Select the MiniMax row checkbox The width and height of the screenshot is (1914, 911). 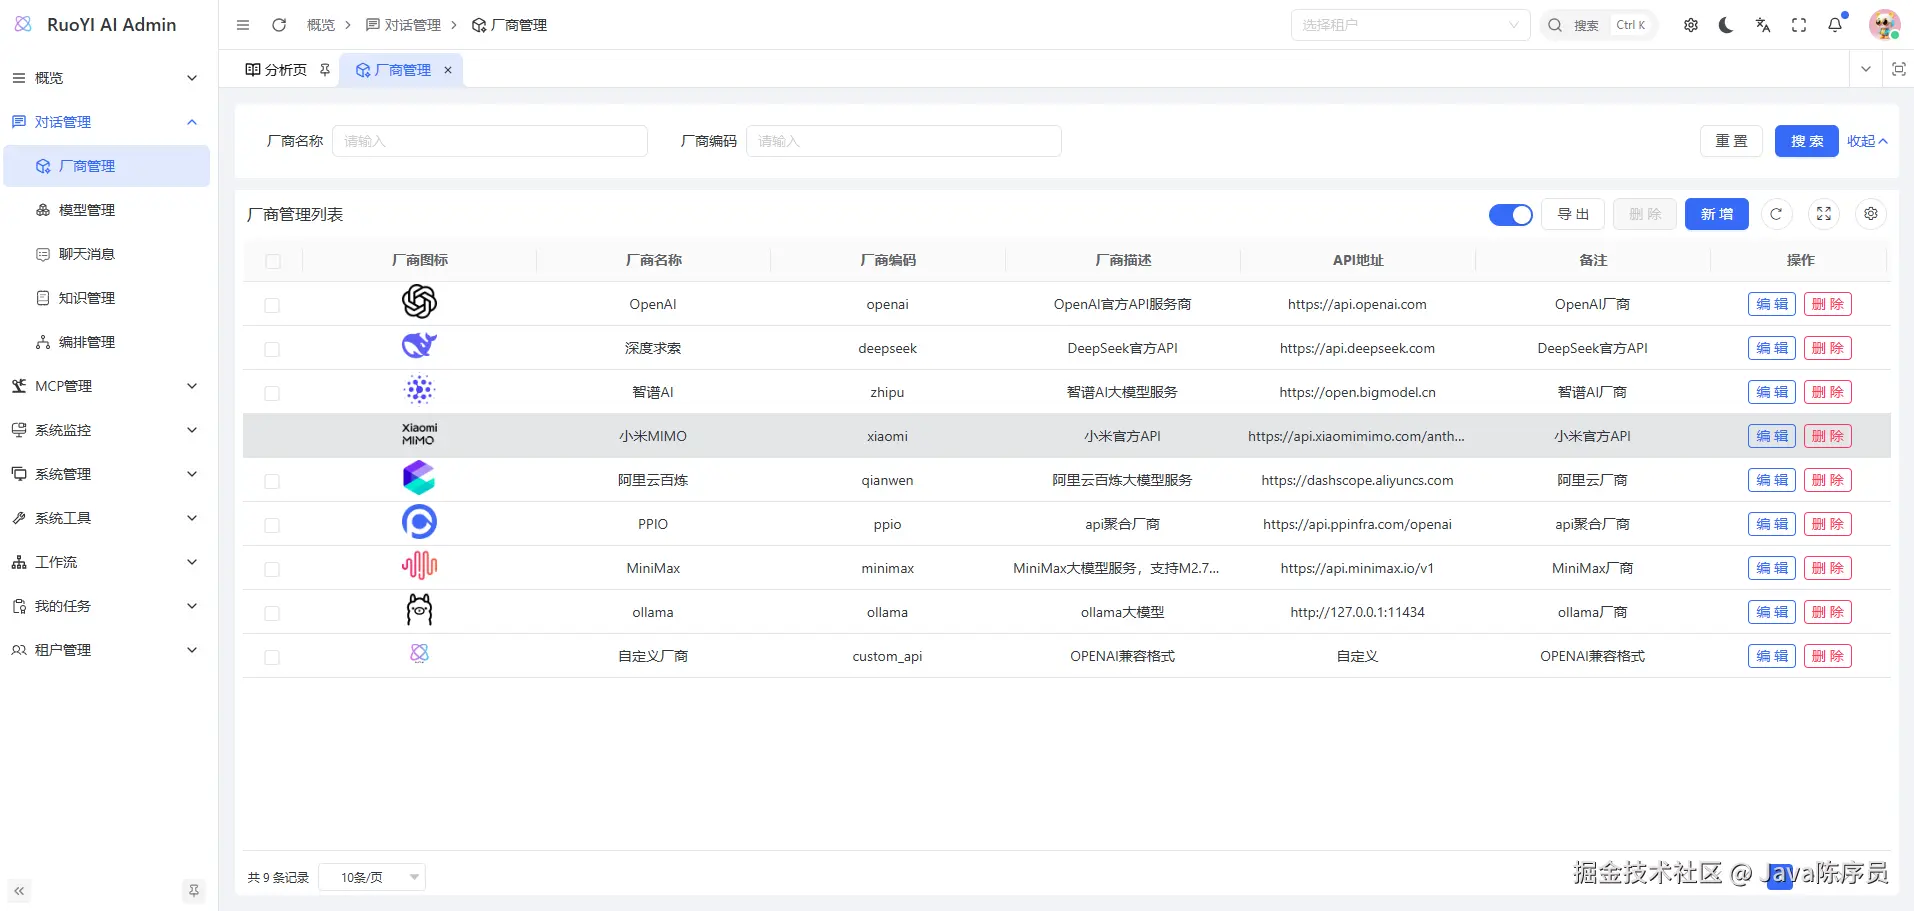point(272,569)
